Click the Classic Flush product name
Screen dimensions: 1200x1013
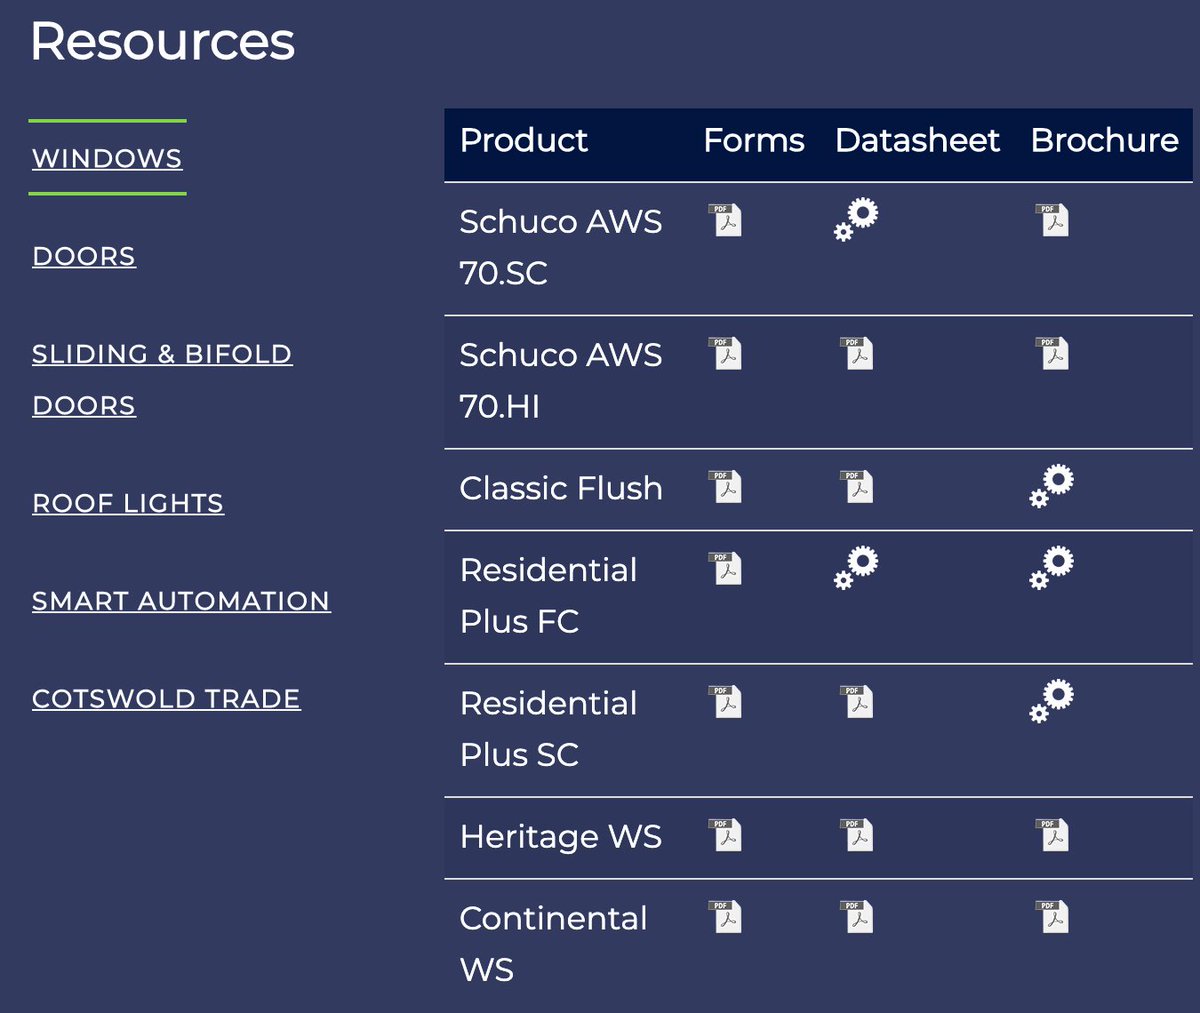[x=561, y=488]
